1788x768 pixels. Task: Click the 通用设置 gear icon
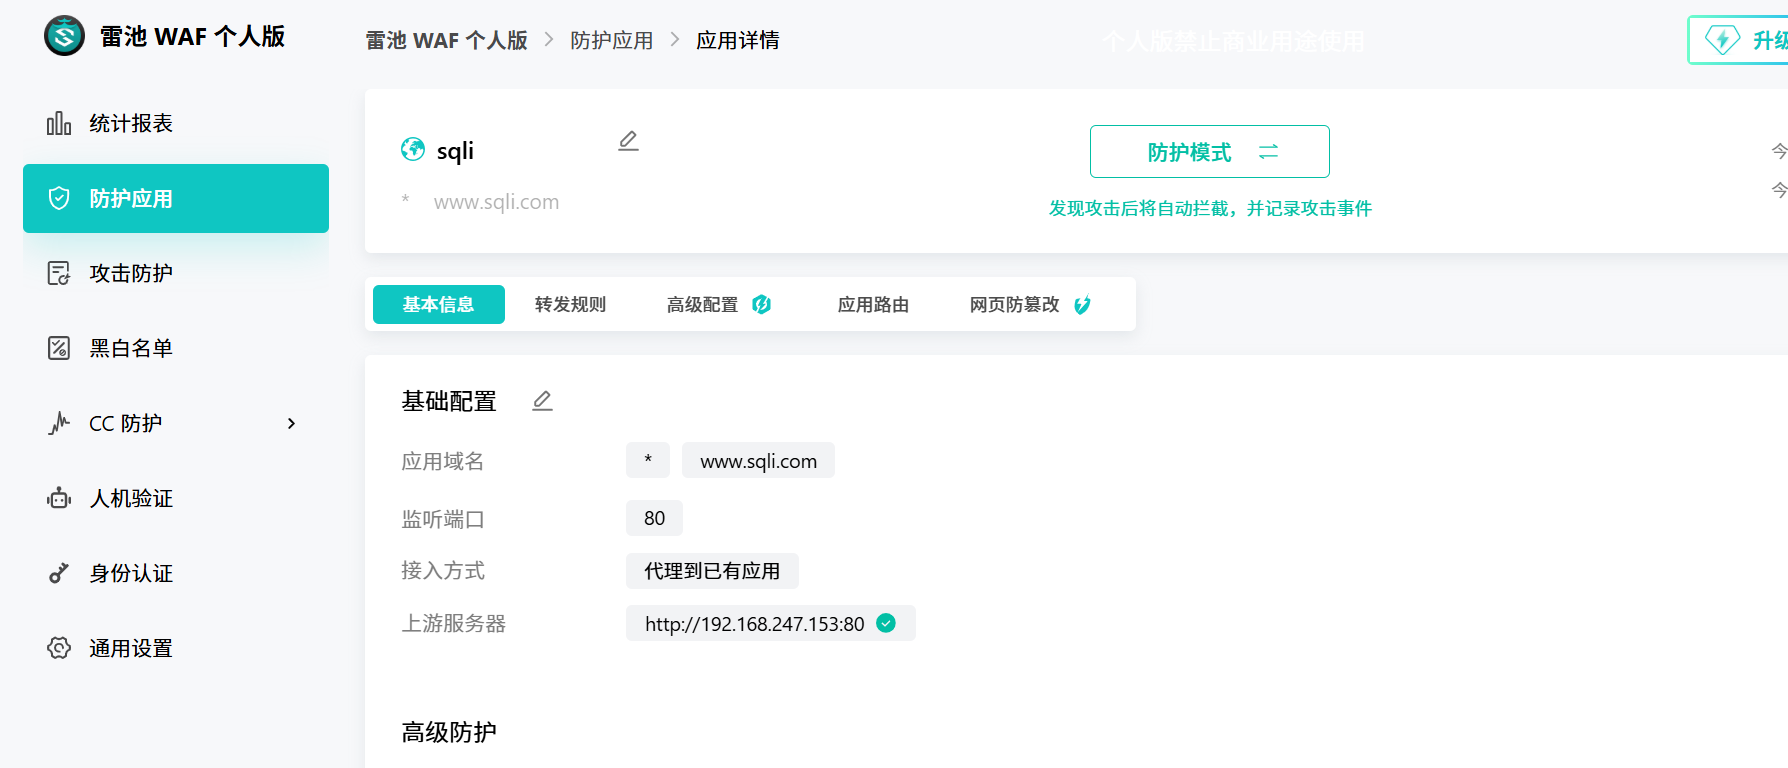point(59,648)
